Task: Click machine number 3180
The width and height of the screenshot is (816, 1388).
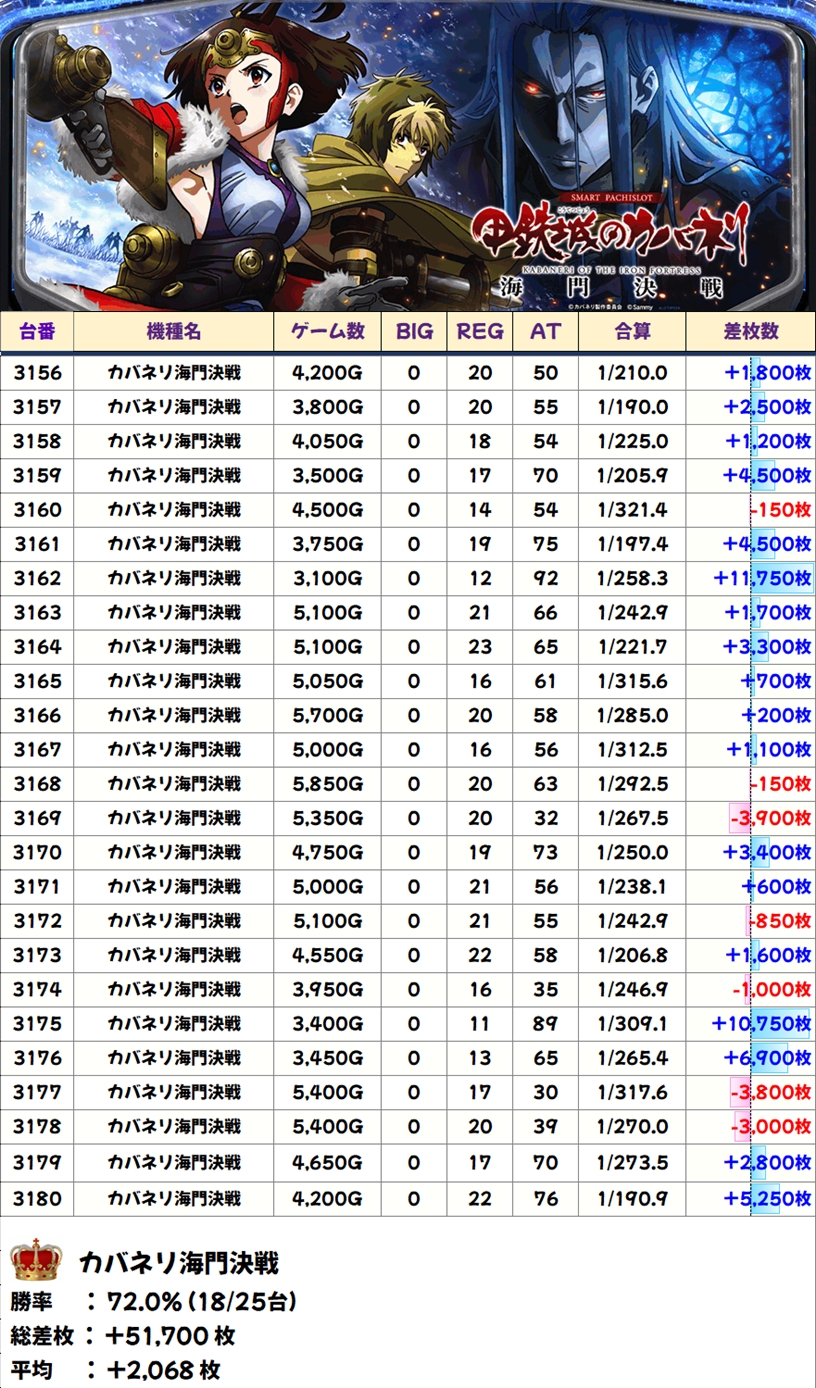Action: [x=37, y=1198]
